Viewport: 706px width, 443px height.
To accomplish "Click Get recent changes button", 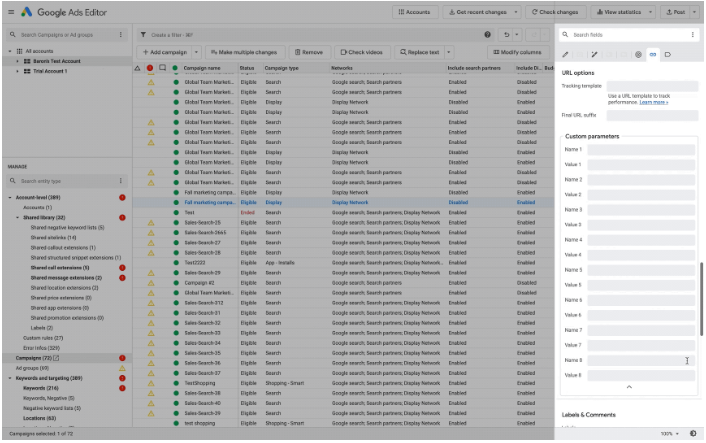I will (x=477, y=12).
